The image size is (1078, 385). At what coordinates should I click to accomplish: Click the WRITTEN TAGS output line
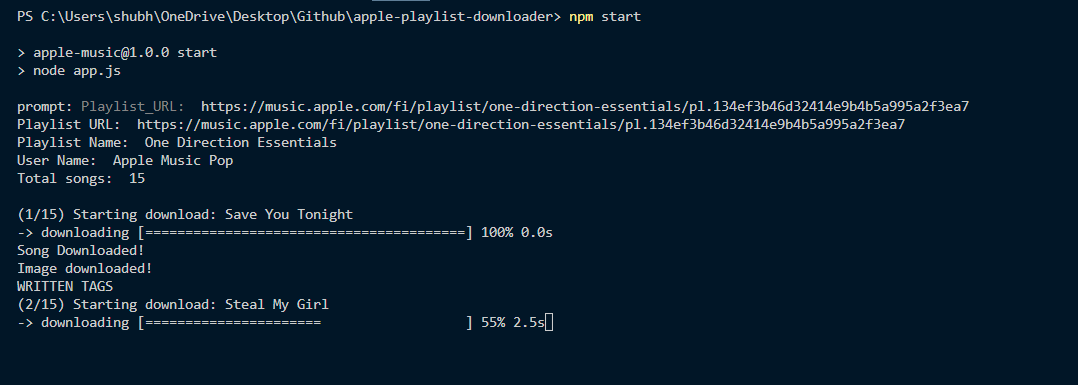(65, 286)
